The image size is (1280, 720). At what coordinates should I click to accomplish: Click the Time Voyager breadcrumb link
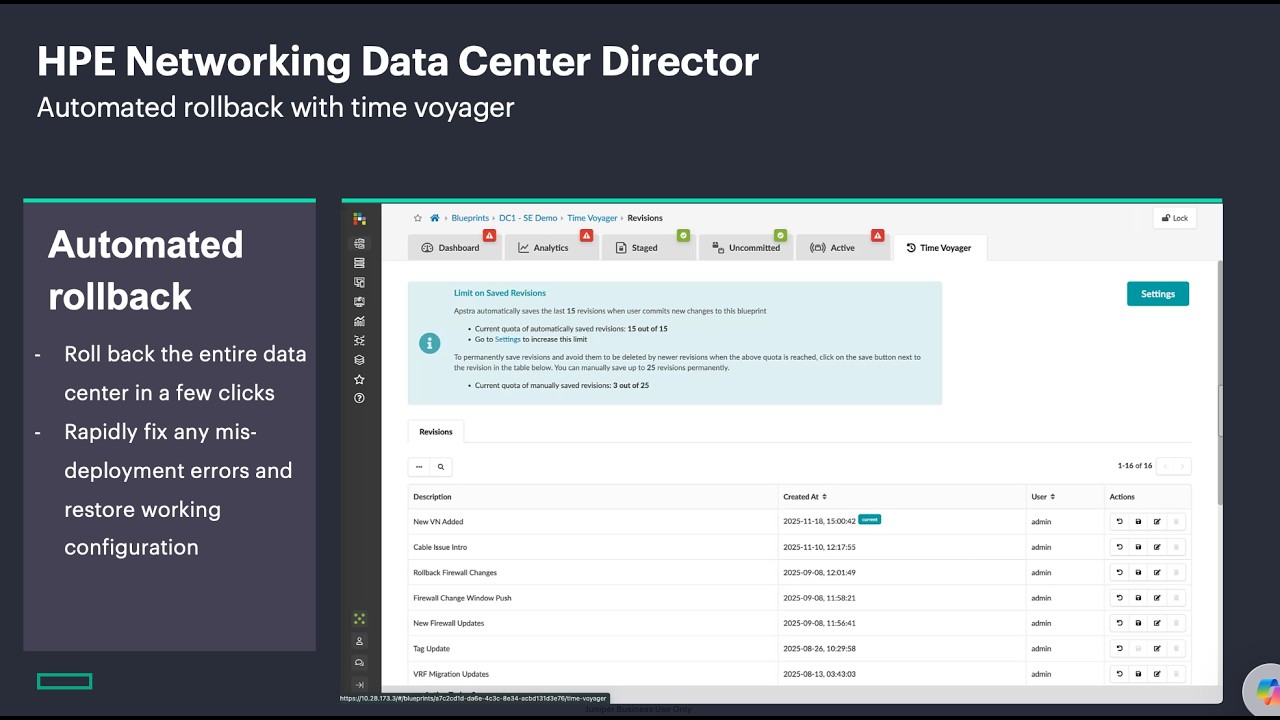pos(592,218)
